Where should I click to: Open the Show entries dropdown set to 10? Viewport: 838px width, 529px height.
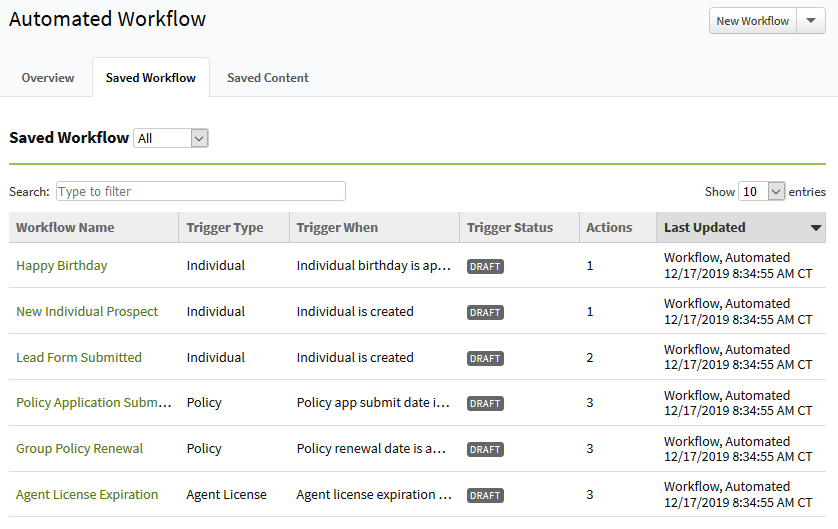pyautogui.click(x=761, y=191)
